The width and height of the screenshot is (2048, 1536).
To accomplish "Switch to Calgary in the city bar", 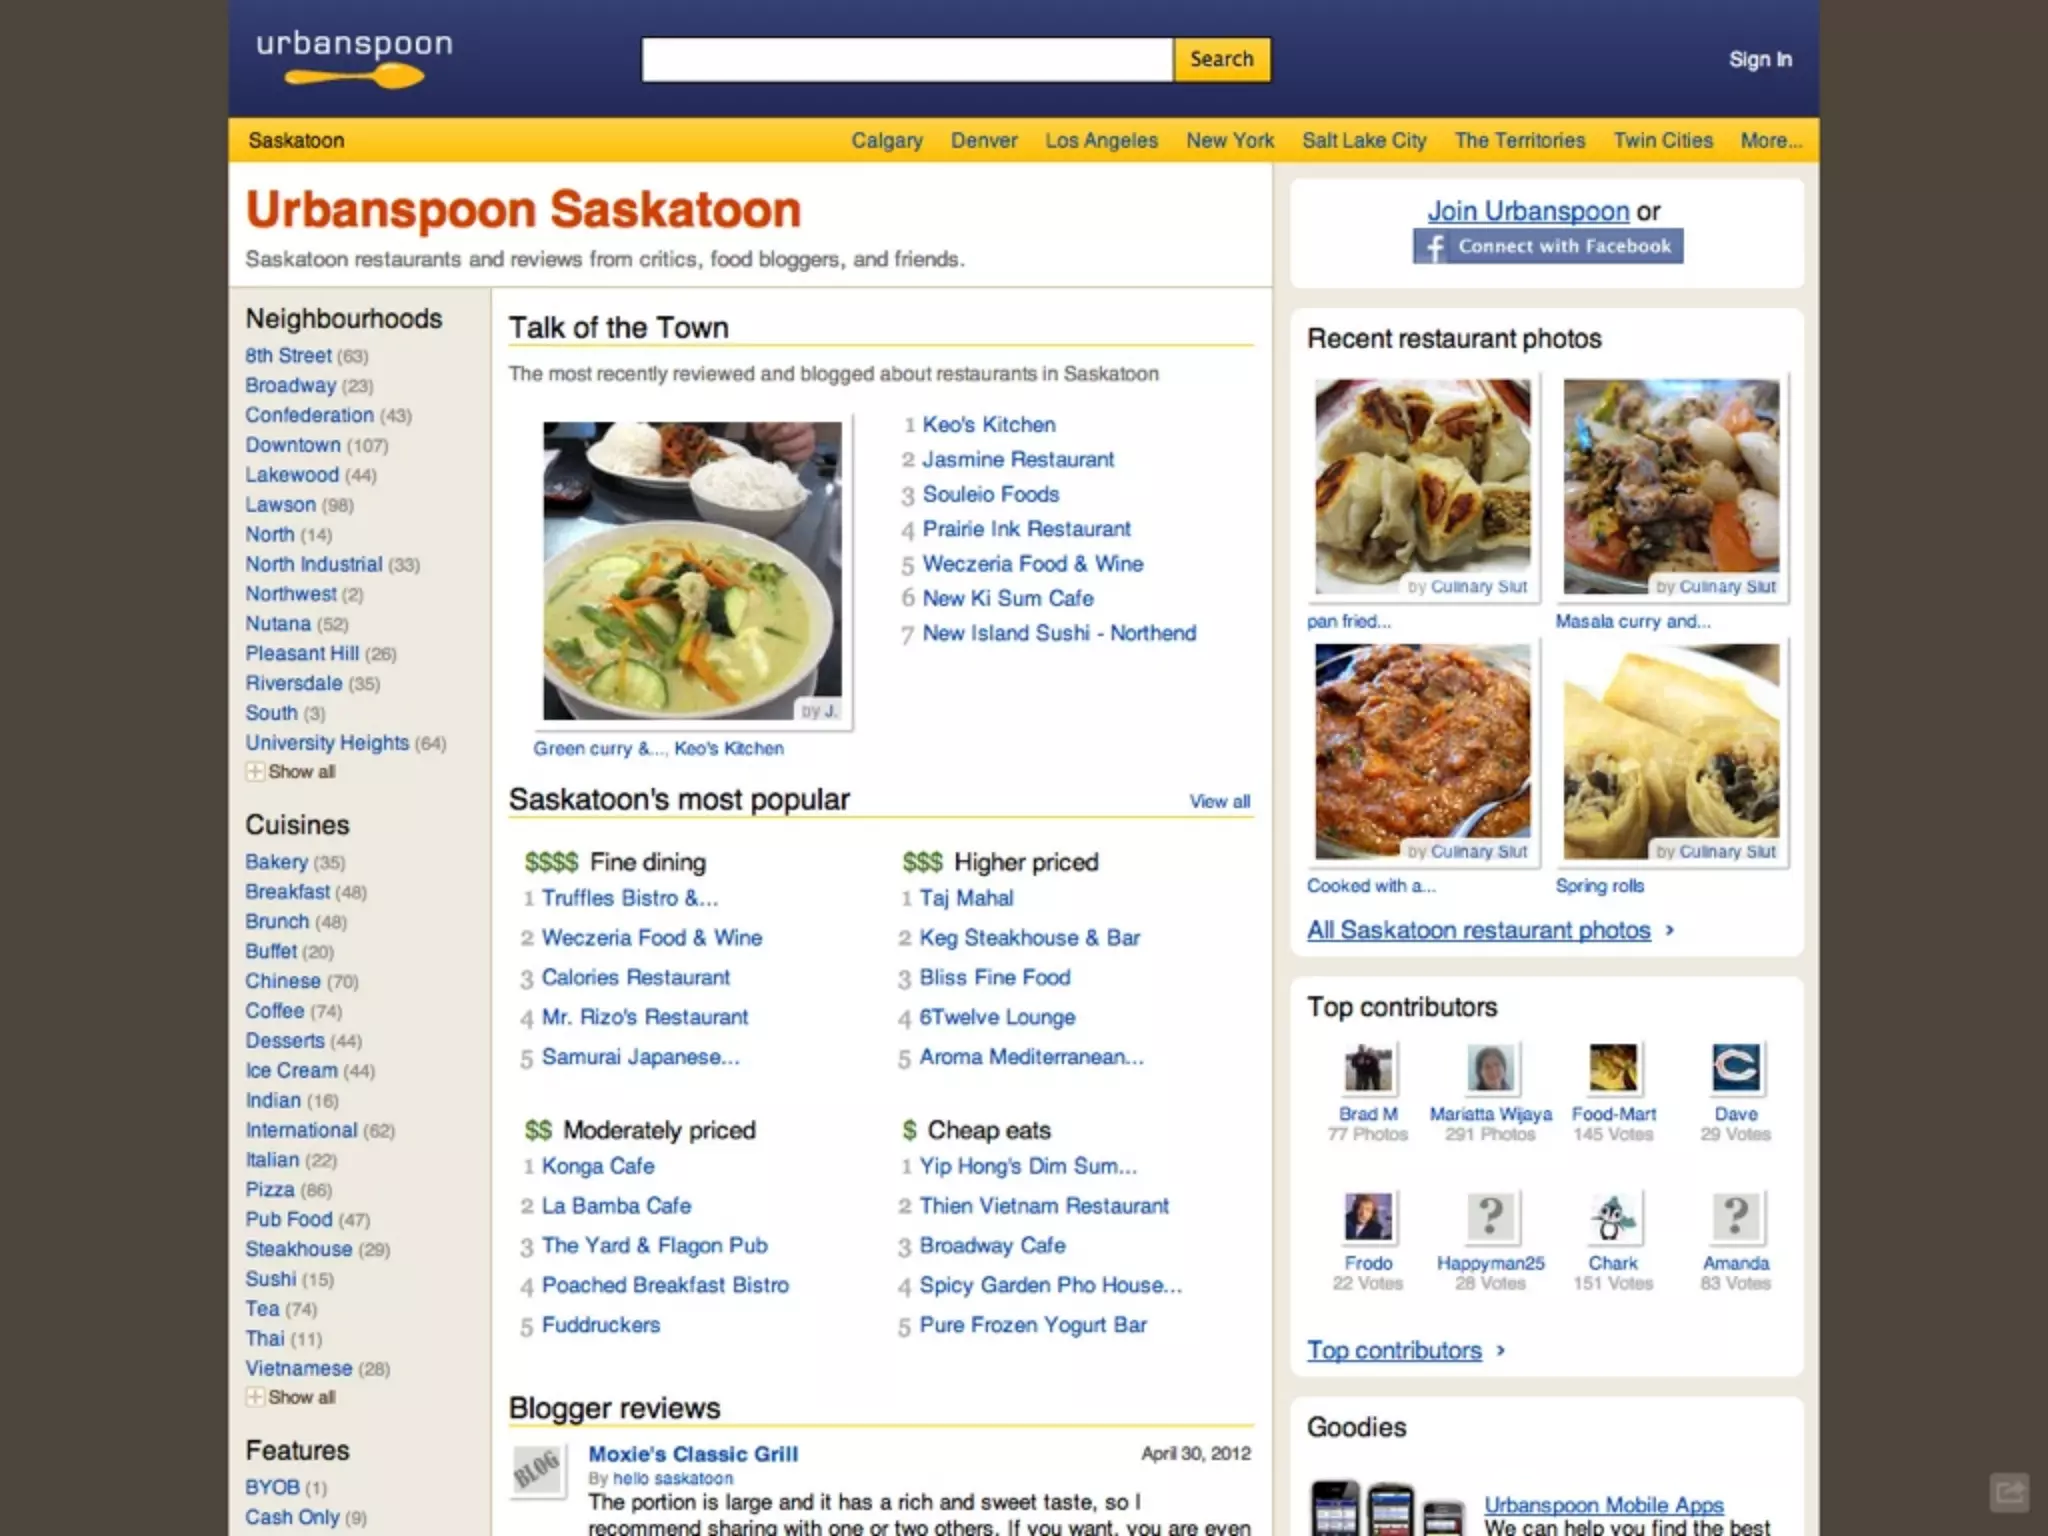I will tap(887, 141).
